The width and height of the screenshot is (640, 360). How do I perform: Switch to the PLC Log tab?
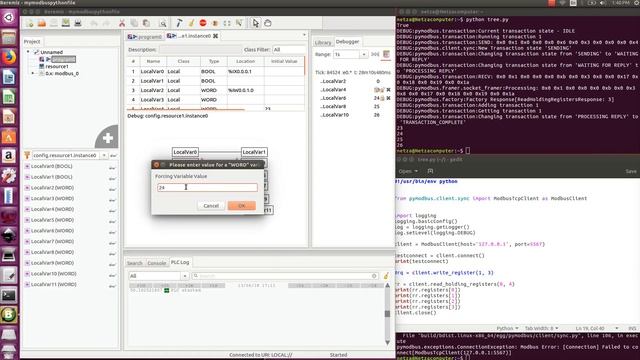tap(180, 262)
